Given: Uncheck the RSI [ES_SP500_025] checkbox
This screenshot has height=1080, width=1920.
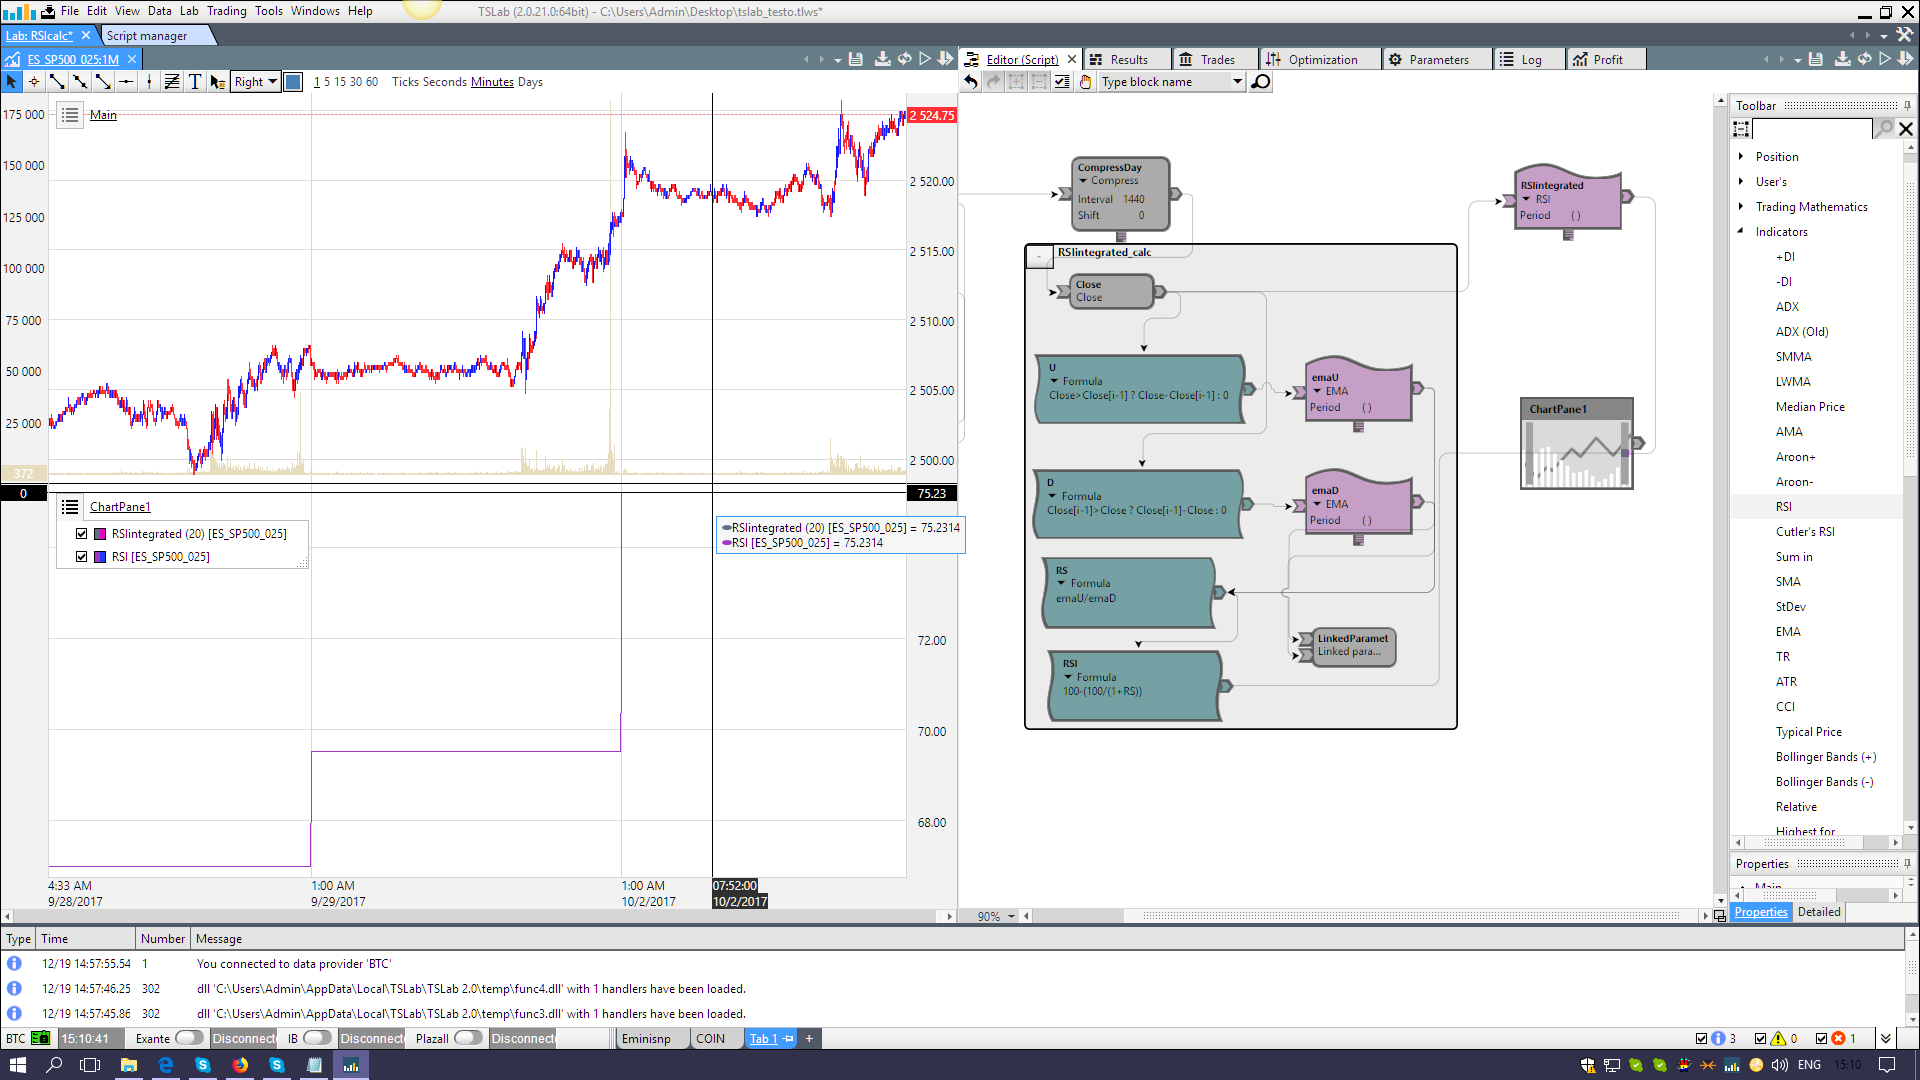Looking at the screenshot, I should pos(82,557).
